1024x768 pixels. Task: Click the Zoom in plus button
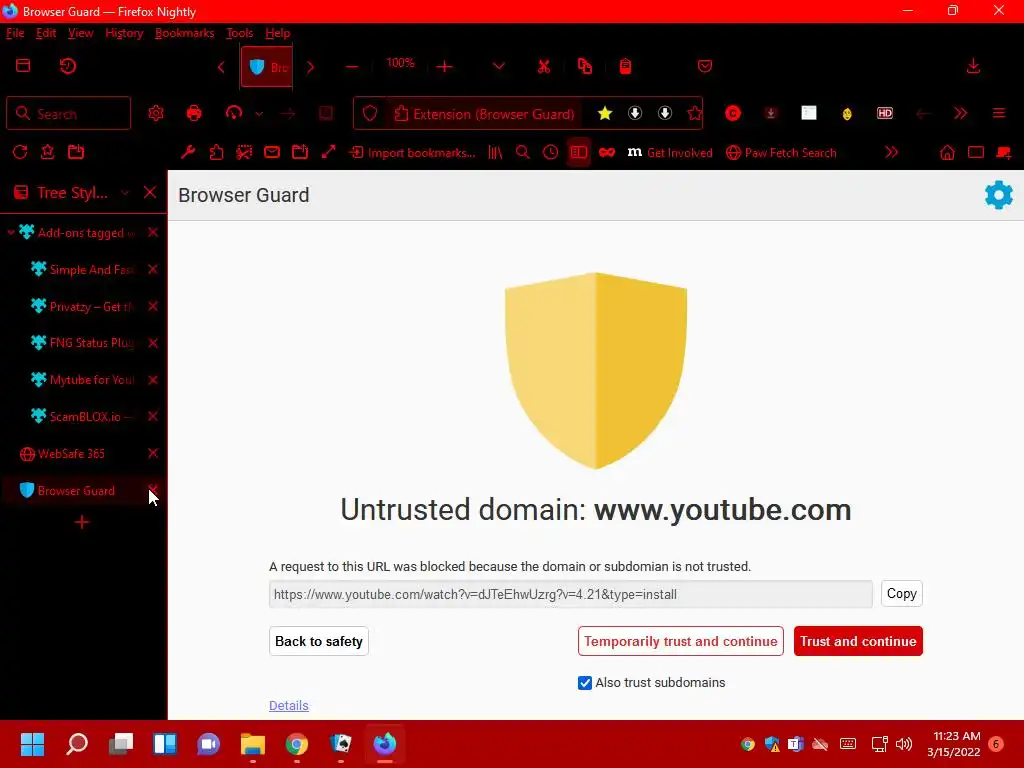pos(444,66)
